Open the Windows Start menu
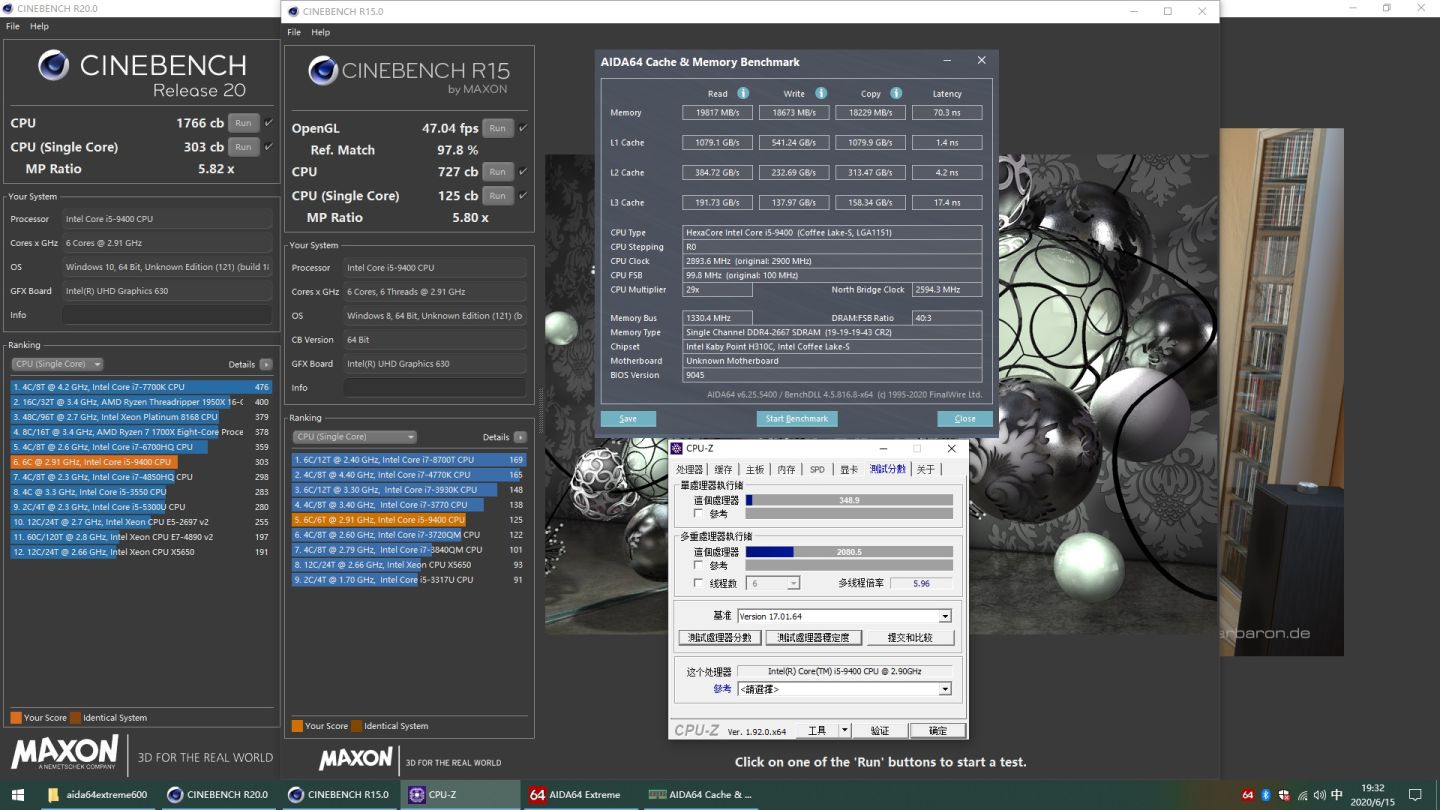The width and height of the screenshot is (1440, 810). pos(19,795)
